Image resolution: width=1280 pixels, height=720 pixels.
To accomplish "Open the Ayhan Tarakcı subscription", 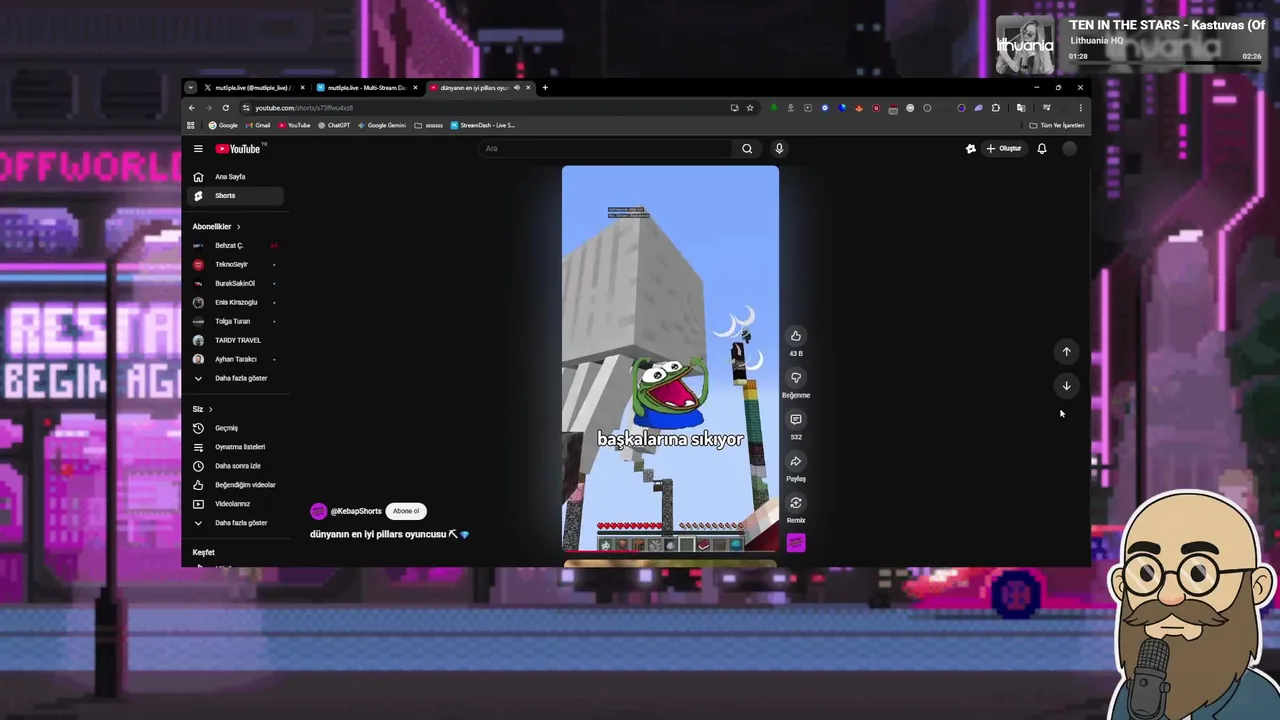I will [x=236, y=360].
